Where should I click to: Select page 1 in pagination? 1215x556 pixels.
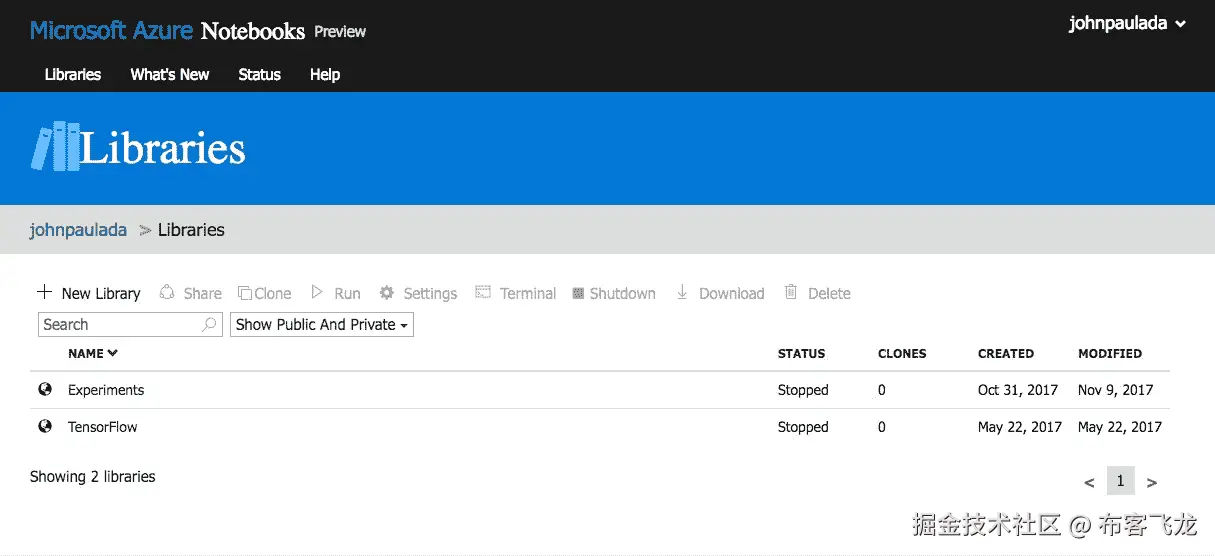pos(1121,481)
